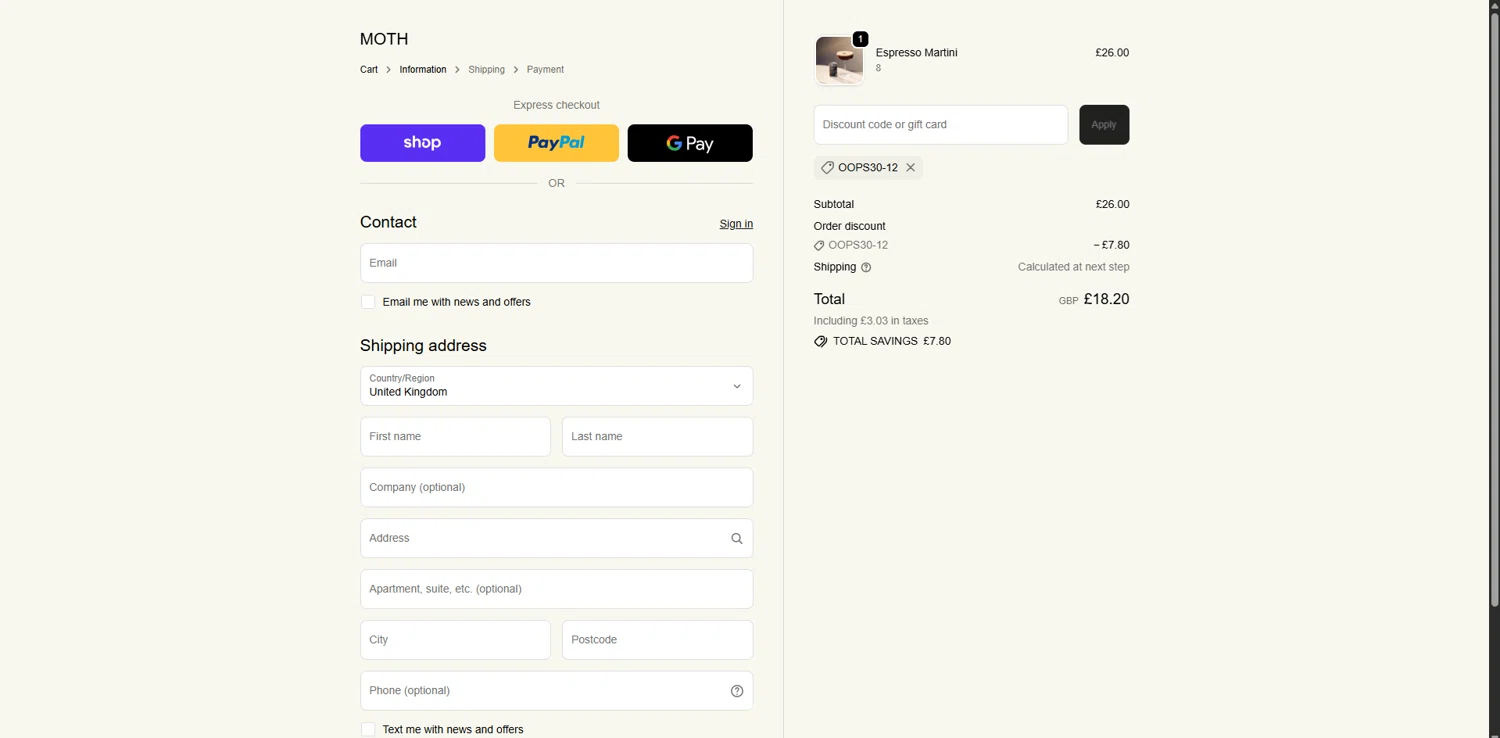The height and width of the screenshot is (738, 1500).
Task: Remove the OOPS30-12 discount code
Action: (x=911, y=168)
